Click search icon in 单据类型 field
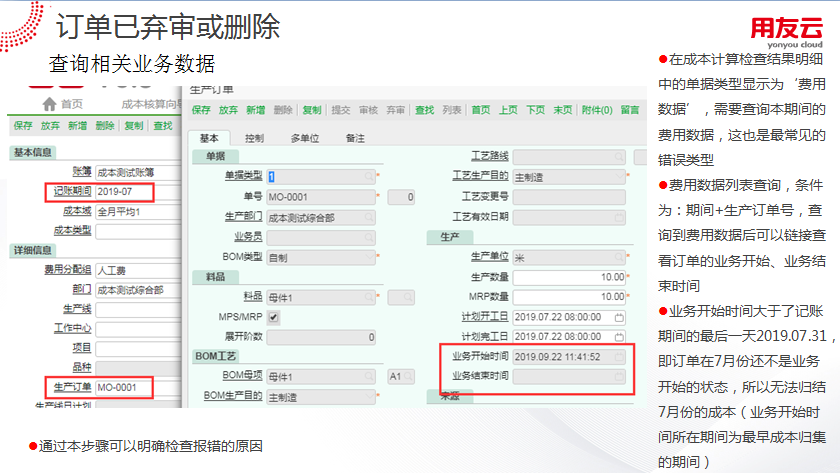Image resolution: width=840 pixels, height=474 pixels. pos(369,176)
